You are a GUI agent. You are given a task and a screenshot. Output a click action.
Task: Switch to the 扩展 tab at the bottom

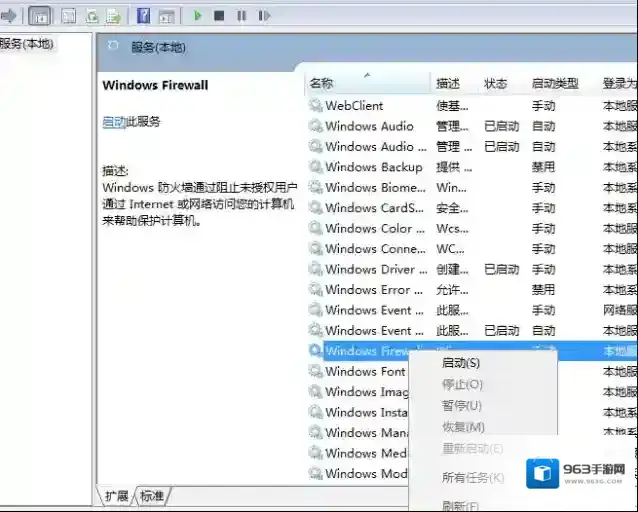tap(117, 496)
